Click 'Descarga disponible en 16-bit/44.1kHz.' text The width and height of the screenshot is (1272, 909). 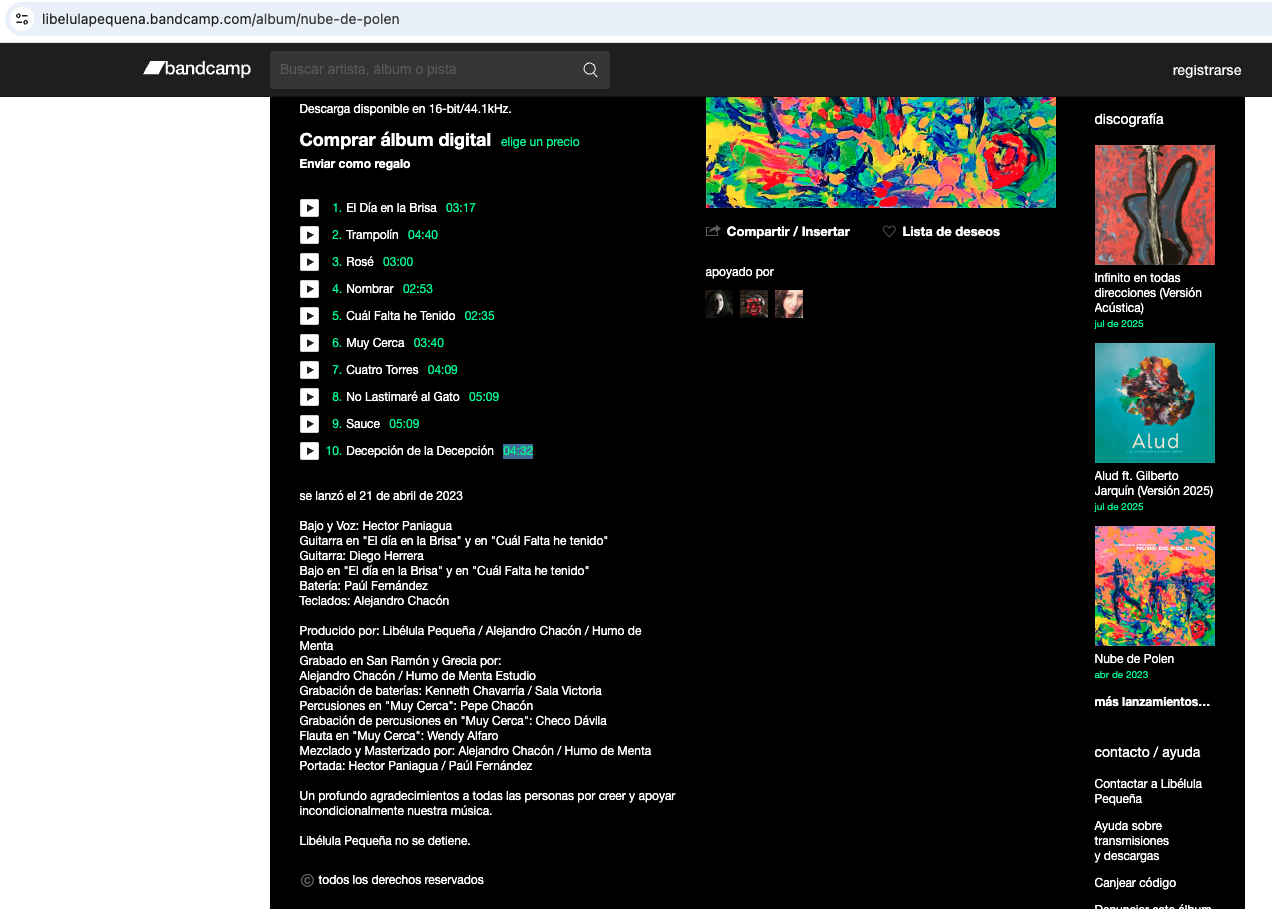pyautogui.click(x=405, y=108)
